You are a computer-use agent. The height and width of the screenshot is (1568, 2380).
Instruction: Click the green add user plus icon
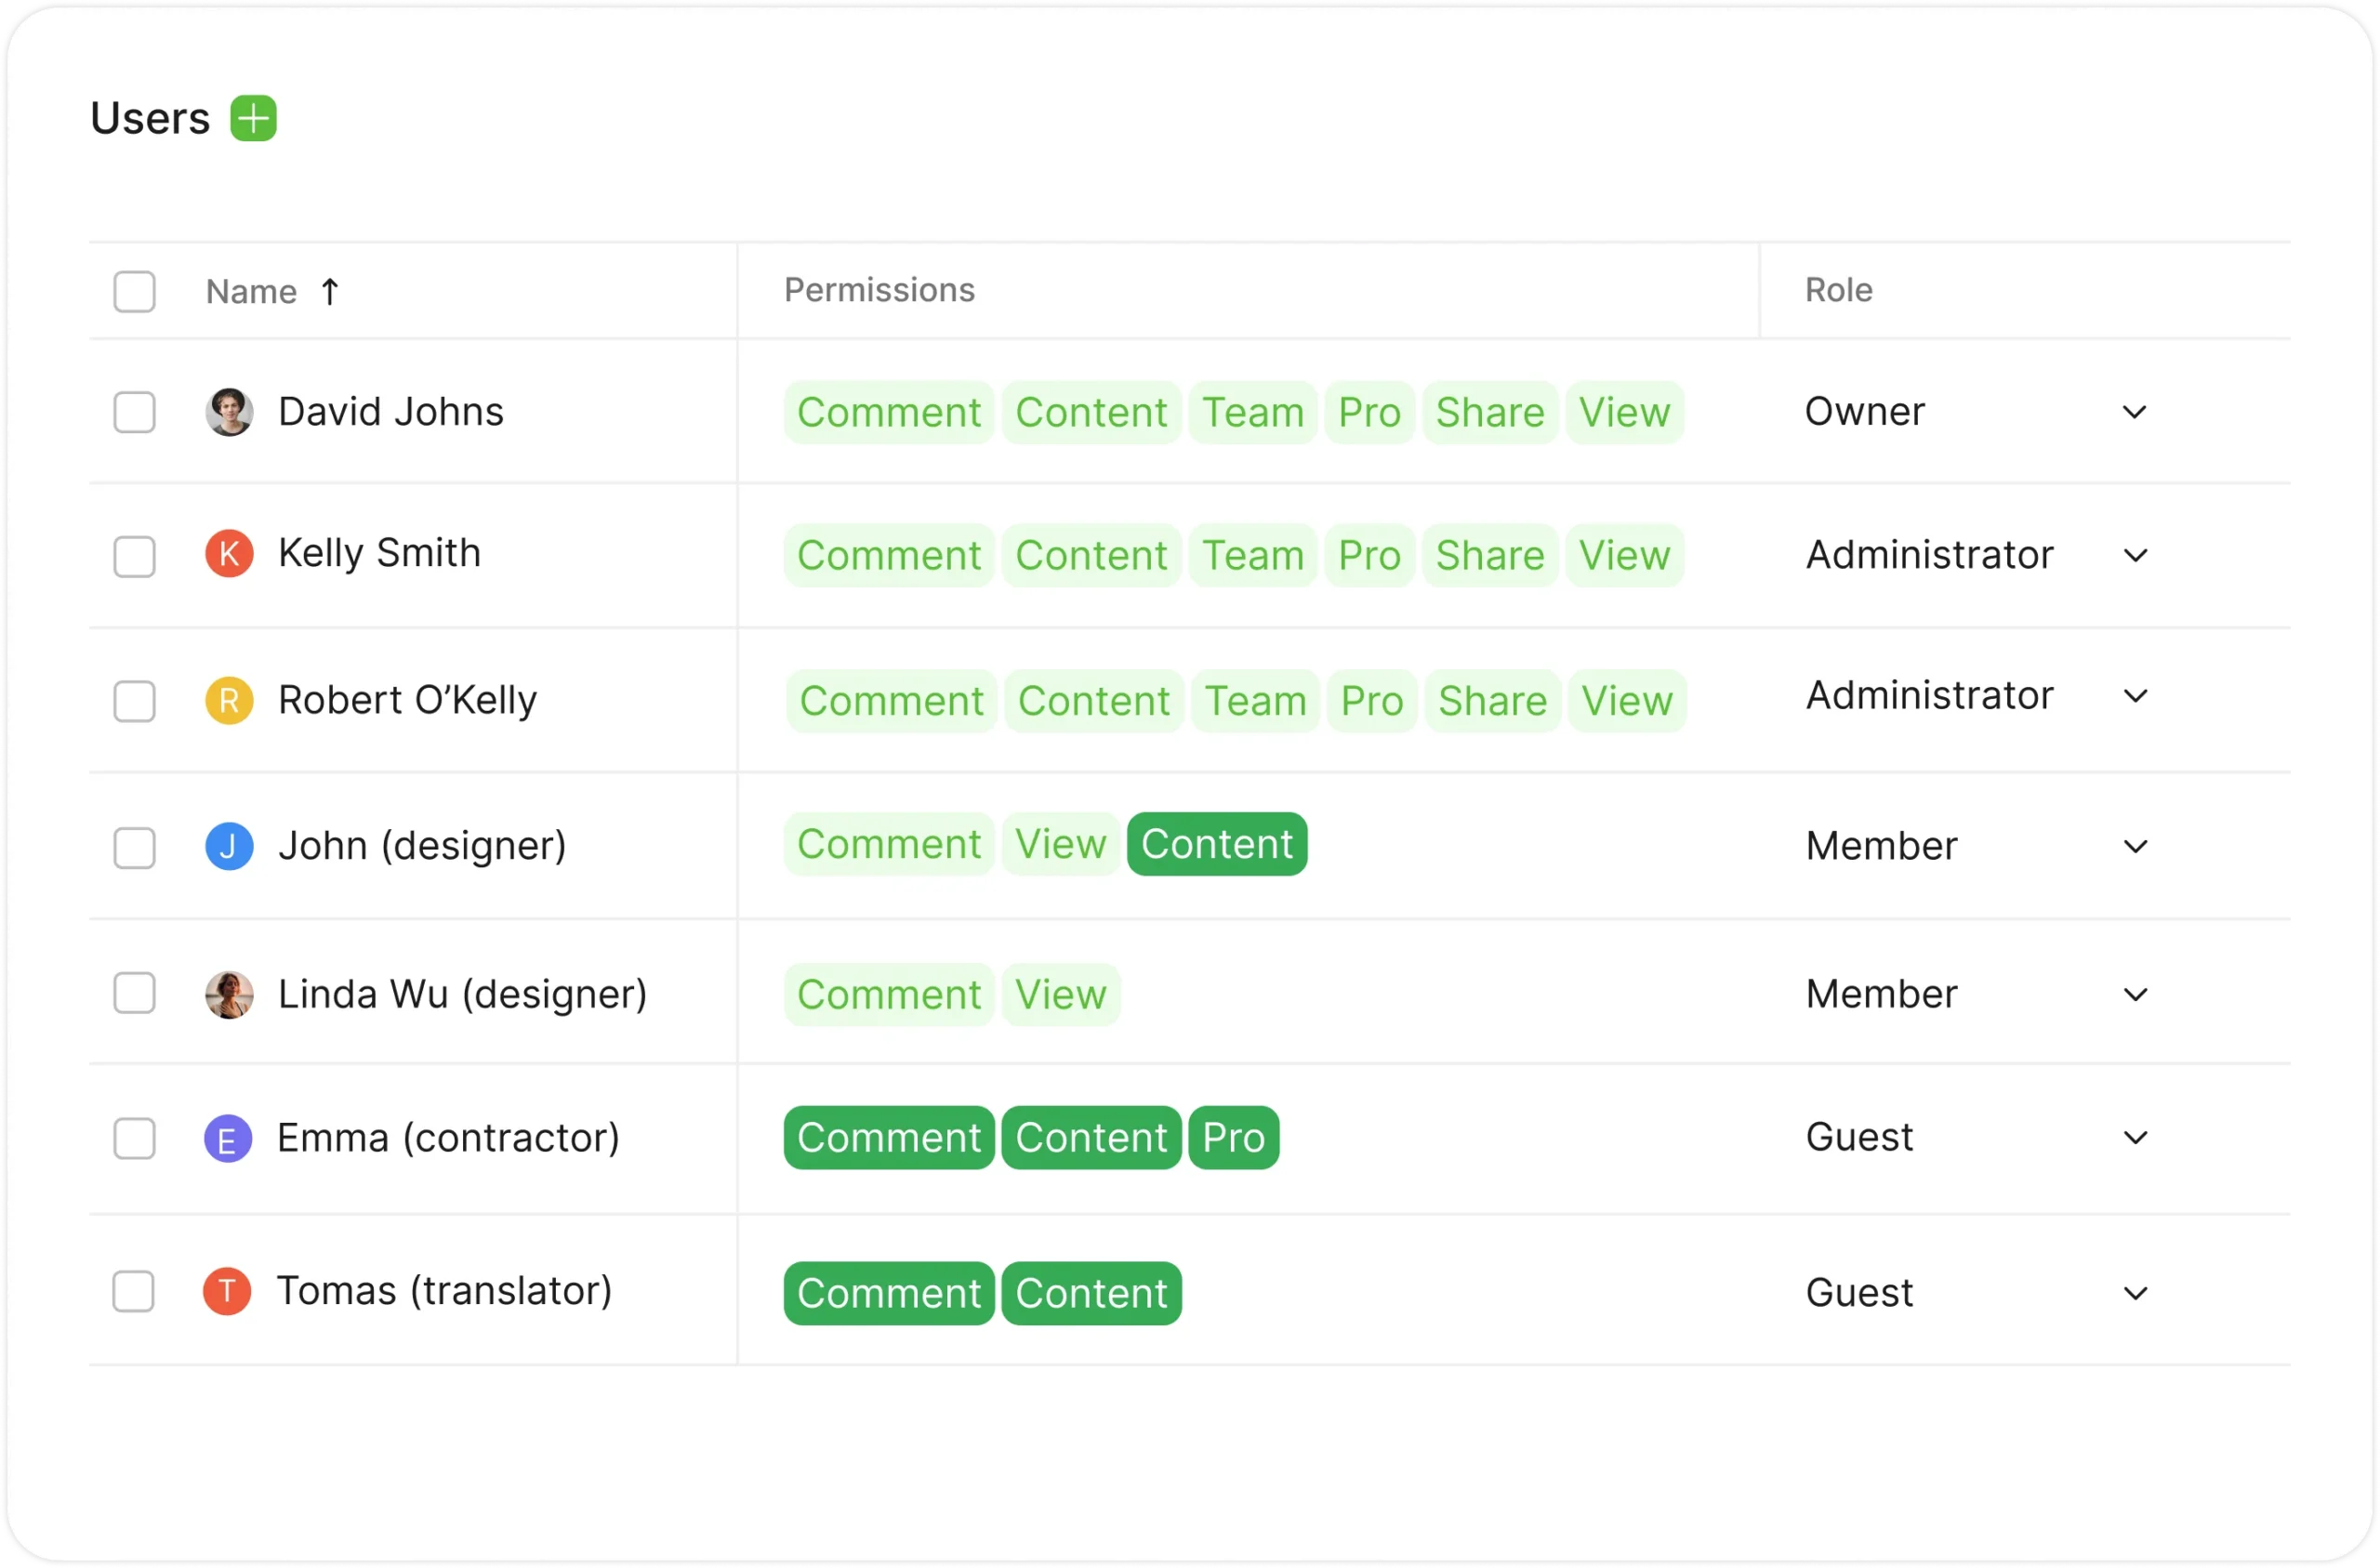(x=253, y=119)
